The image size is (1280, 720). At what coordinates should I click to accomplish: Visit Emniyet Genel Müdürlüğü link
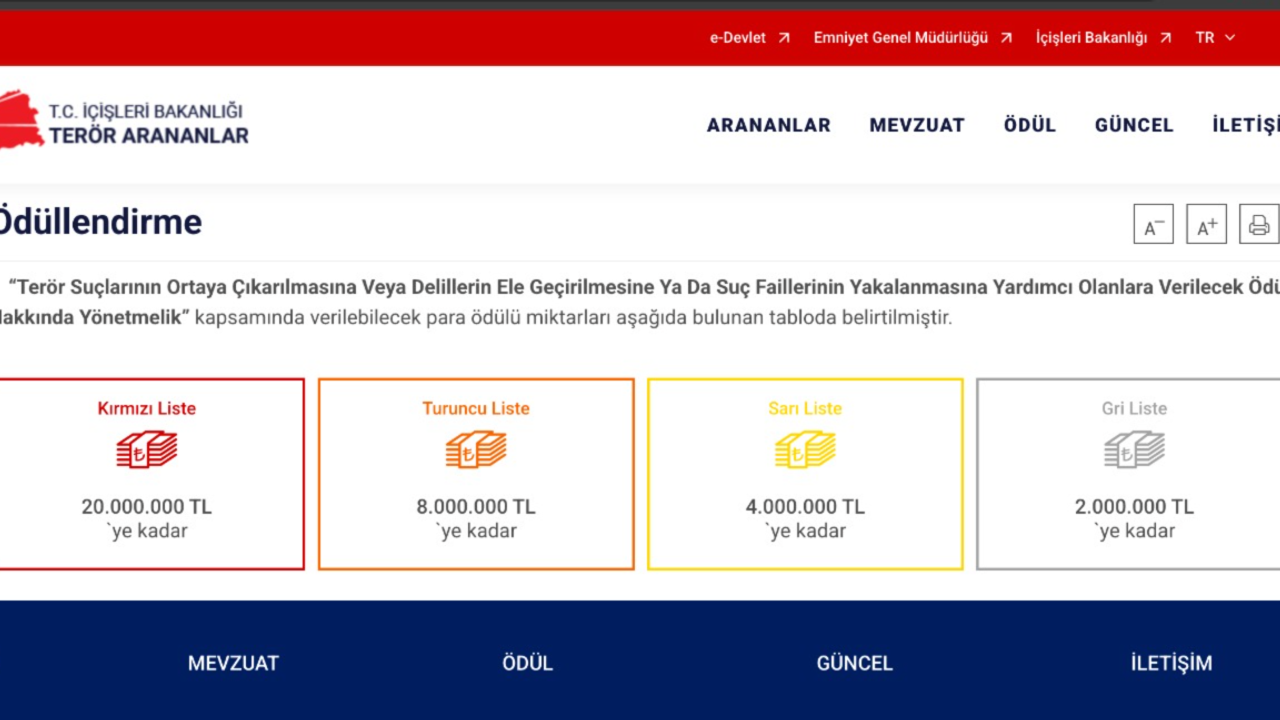coord(900,38)
